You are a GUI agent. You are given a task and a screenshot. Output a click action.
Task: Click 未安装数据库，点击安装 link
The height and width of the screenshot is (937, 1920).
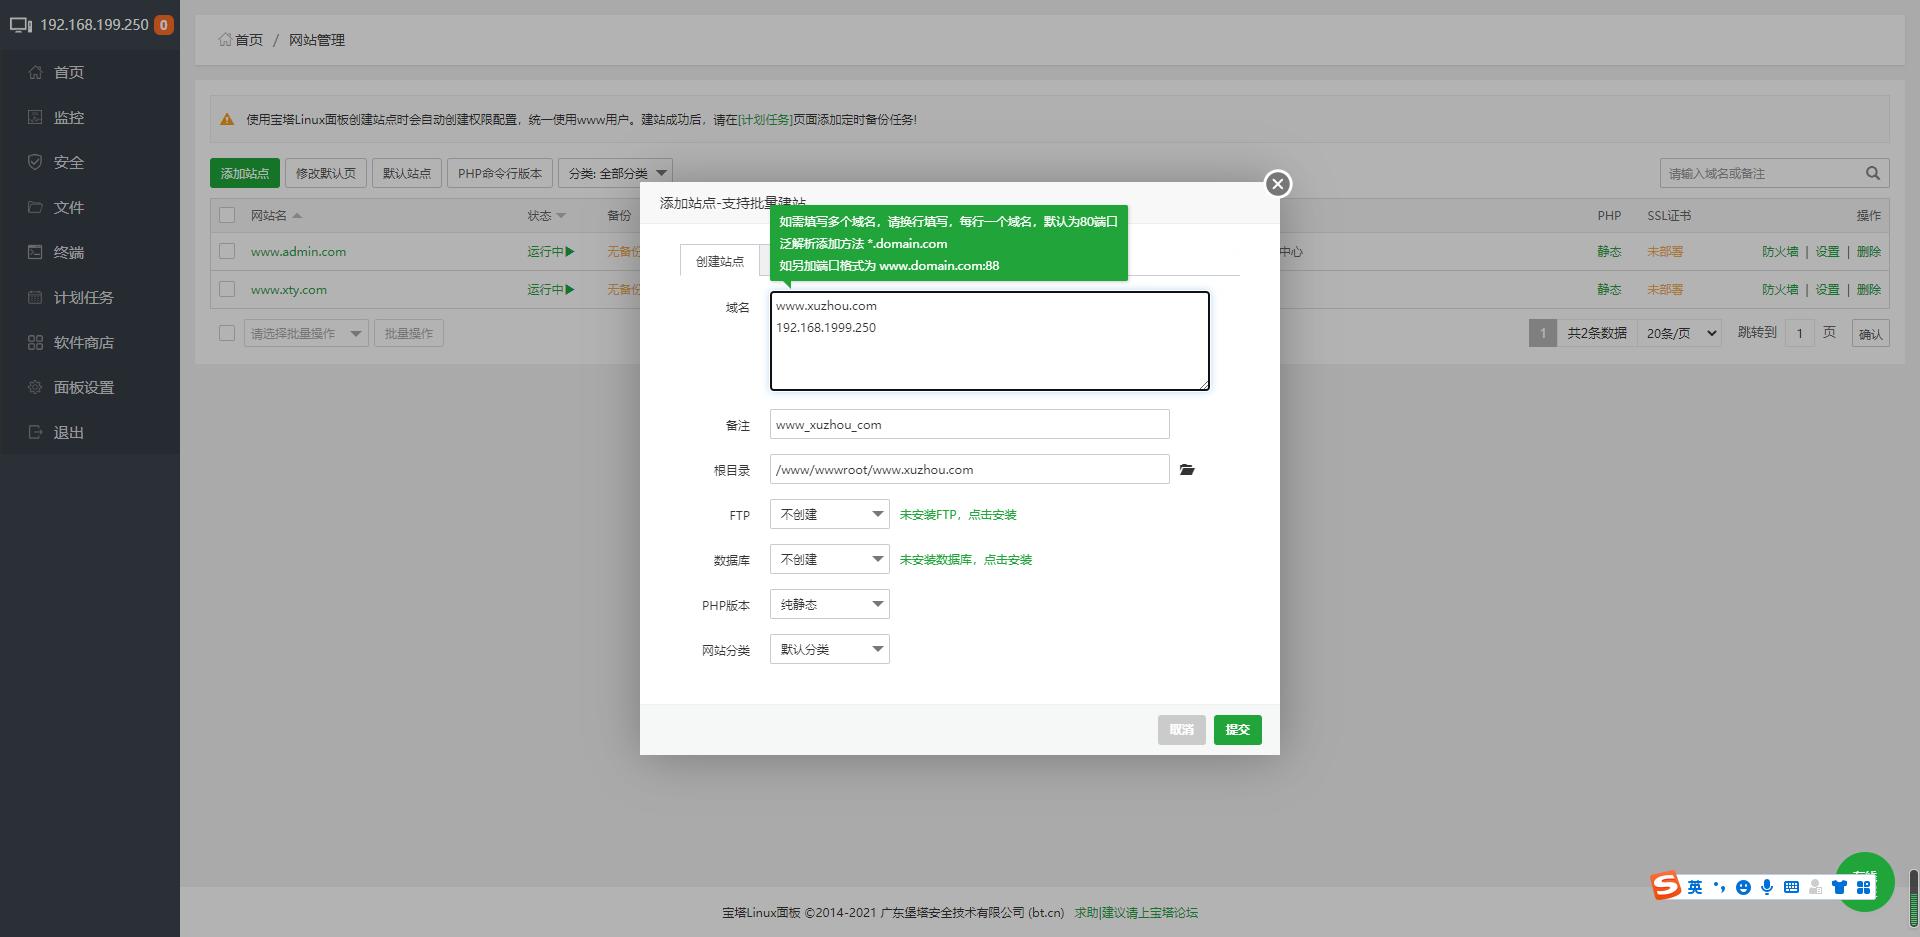966,560
